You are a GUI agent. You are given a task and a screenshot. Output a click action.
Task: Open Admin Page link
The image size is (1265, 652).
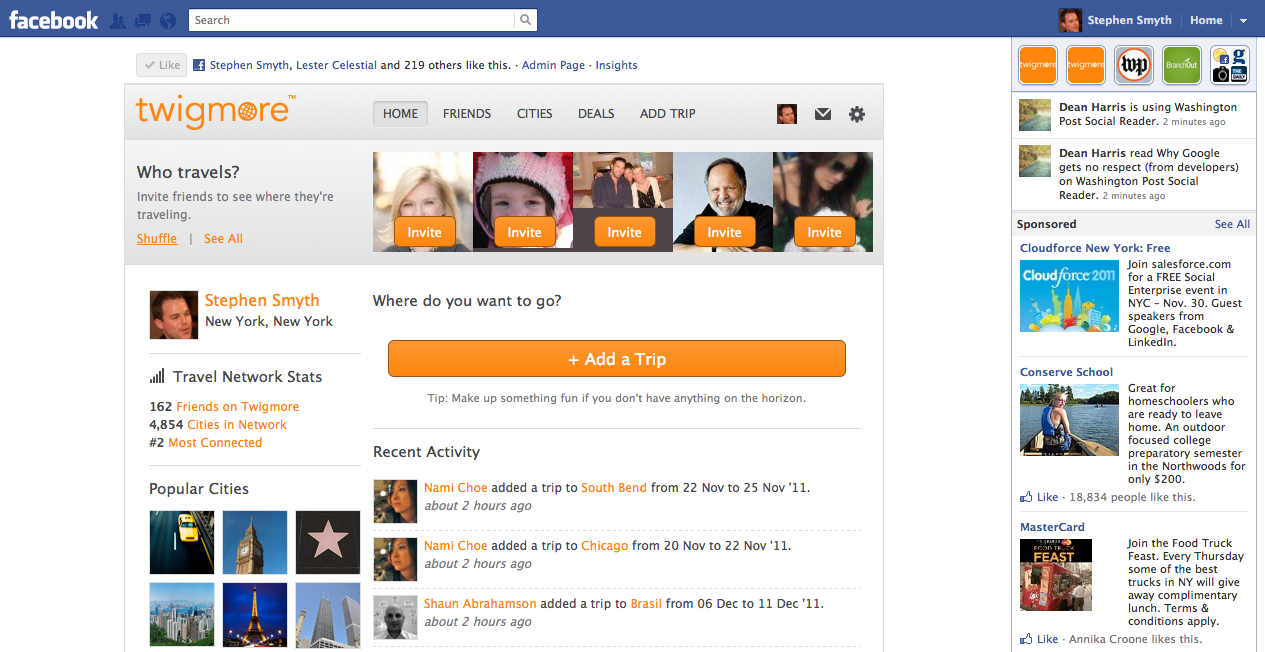(553, 65)
